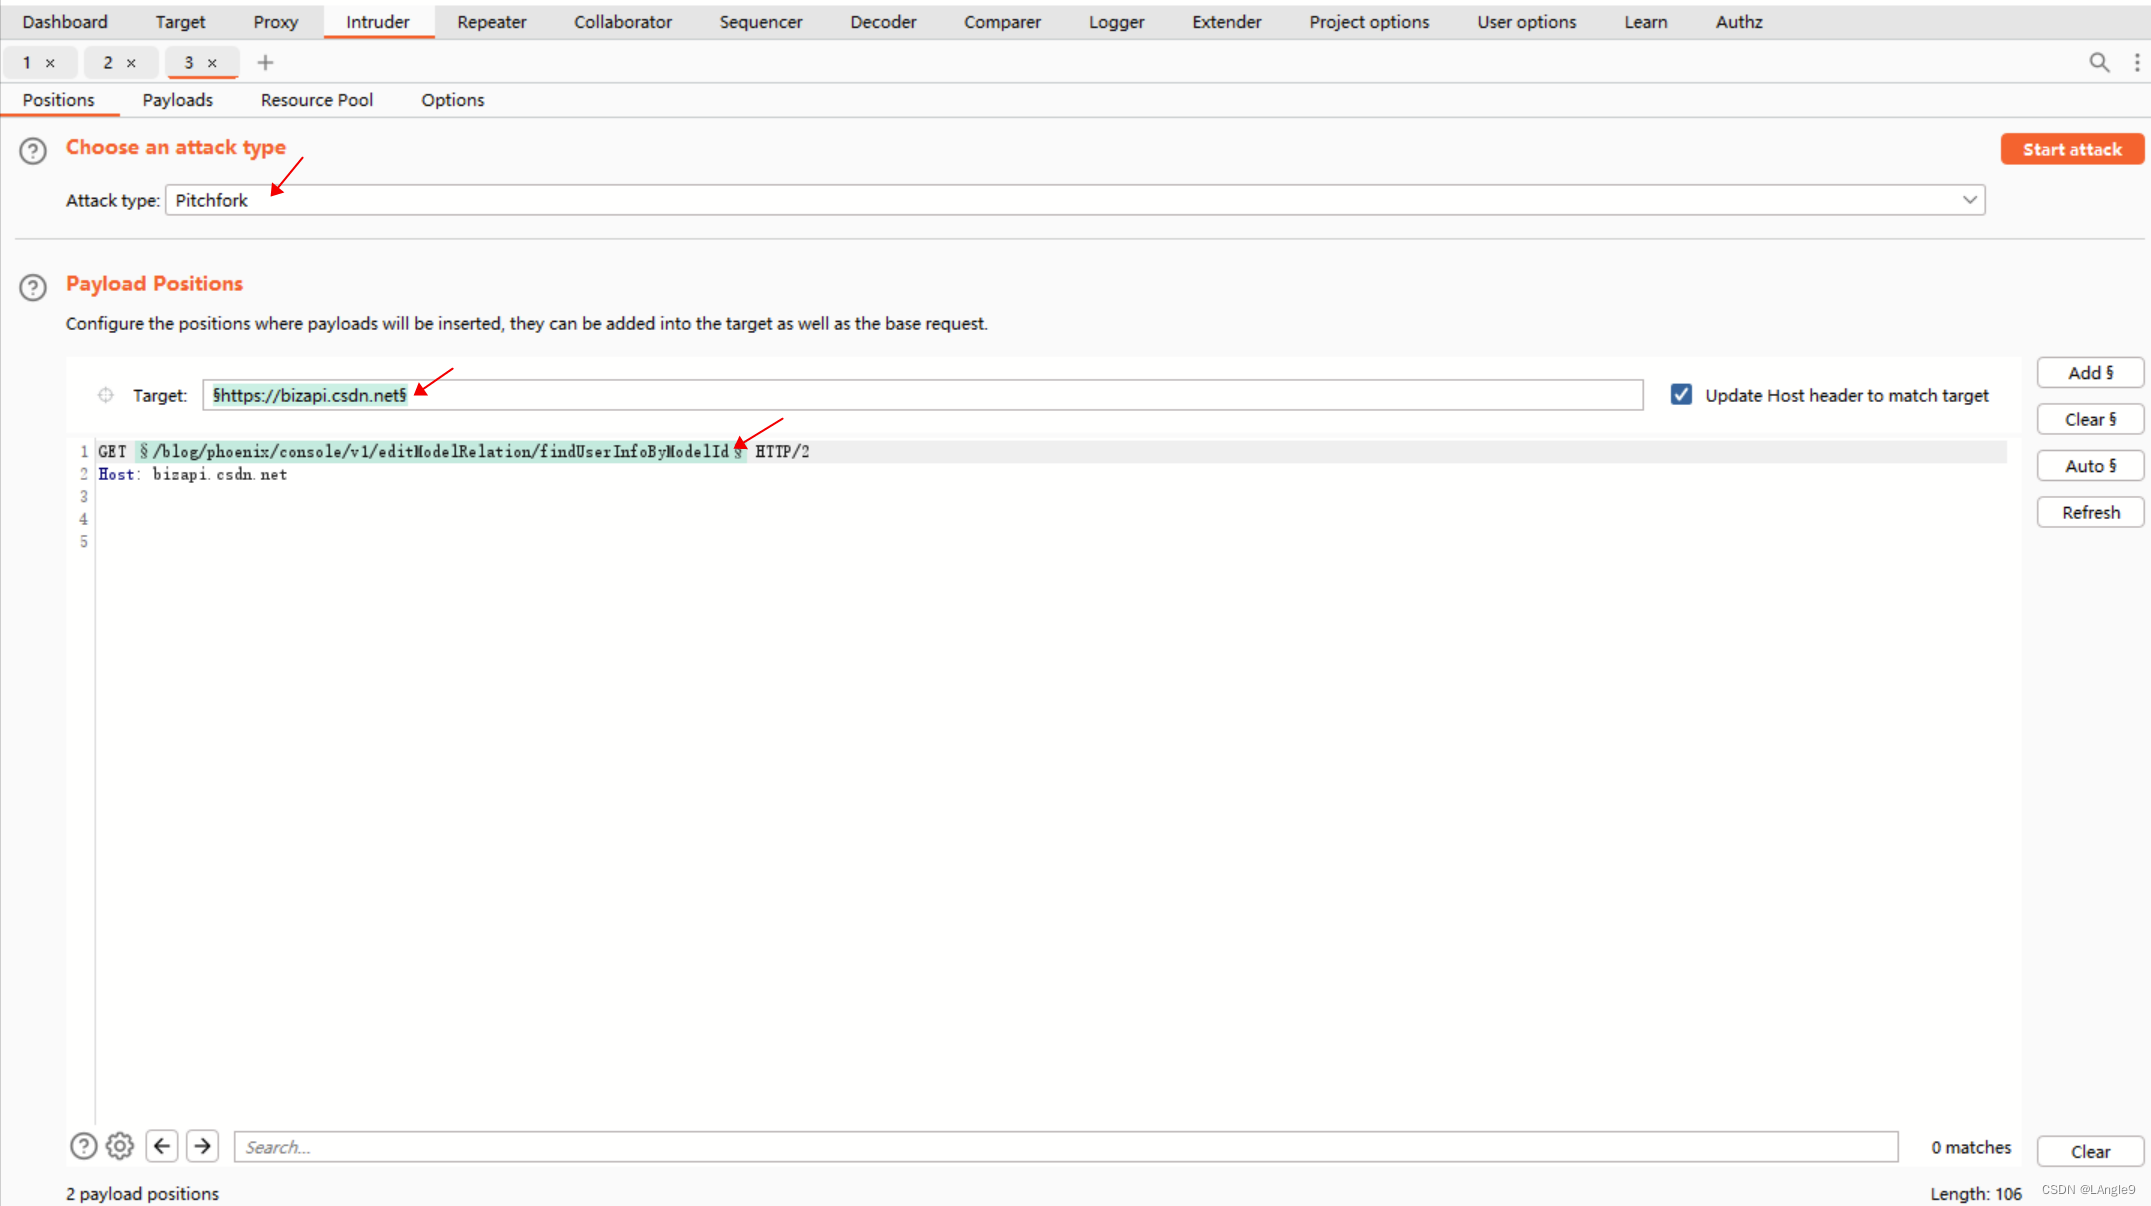
Task: Go to previous match with back arrow
Action: point(162,1146)
